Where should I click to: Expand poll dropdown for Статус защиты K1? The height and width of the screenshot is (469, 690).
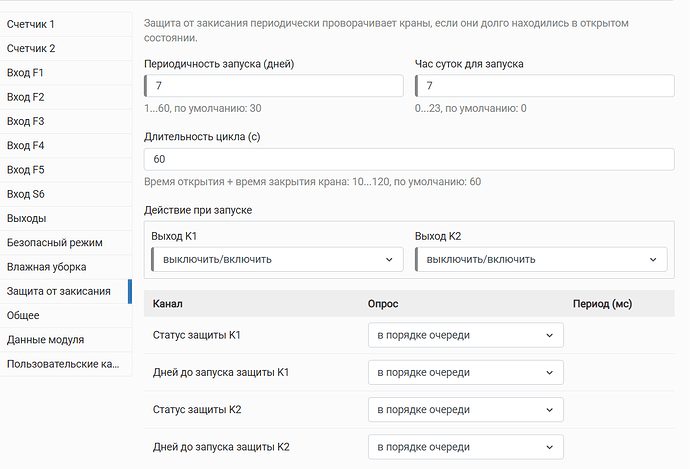[x=466, y=335]
